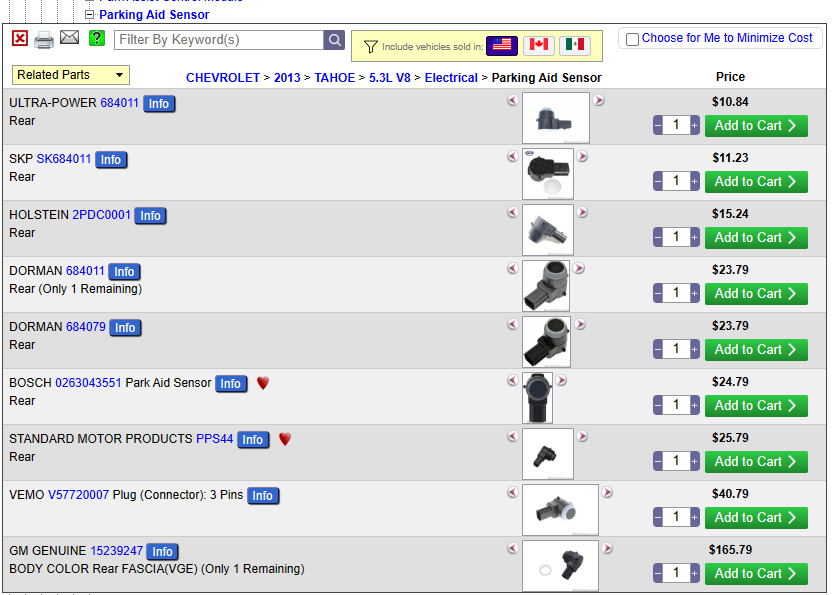Toggle USA flag vehicle filter
Screen dimensions: 832x595
pos(501,45)
